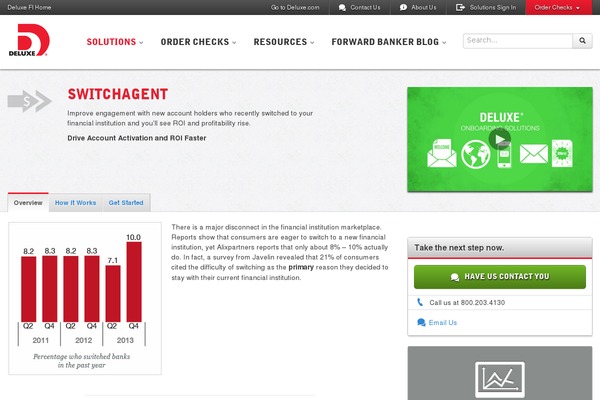Click the line chart icon in gray panel
Screen dimensions: 600x400
[500, 380]
